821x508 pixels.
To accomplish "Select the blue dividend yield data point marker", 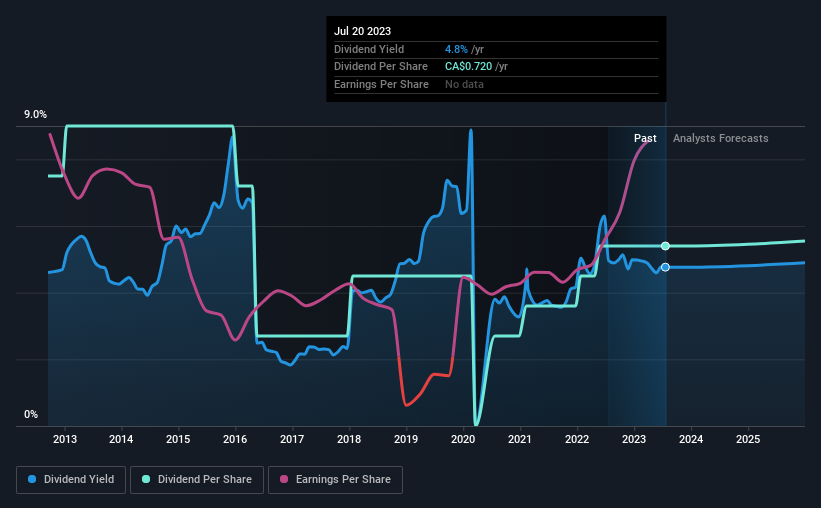I will pos(665,268).
